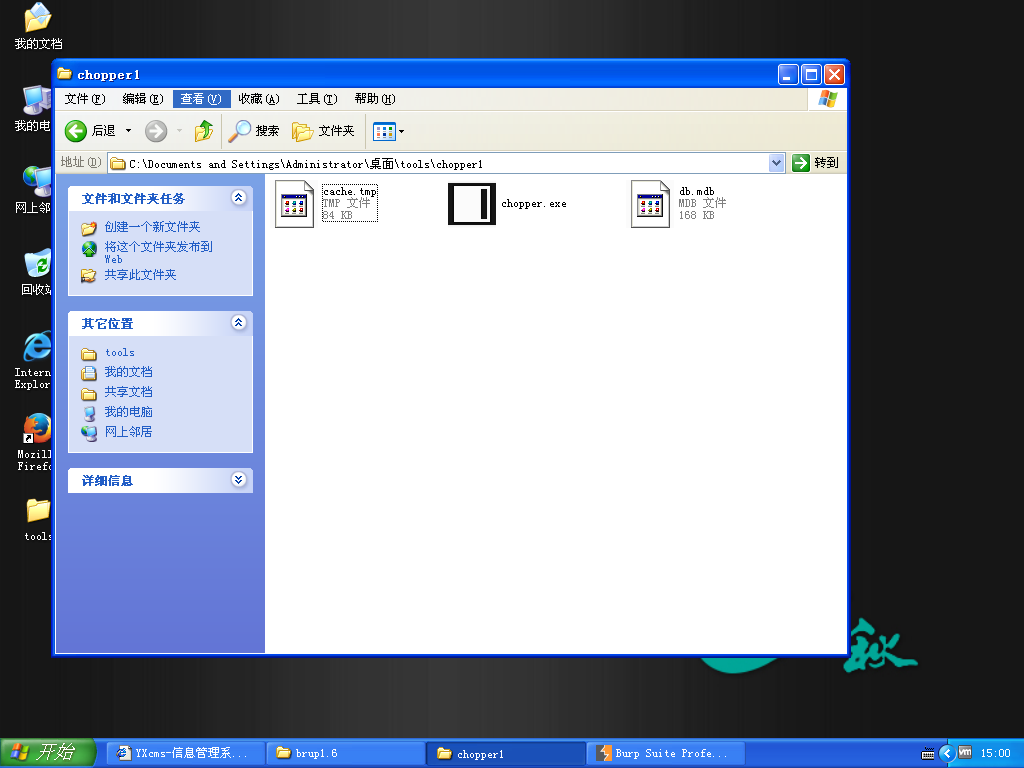Switch to brup1.6 taskbar window

click(346, 754)
